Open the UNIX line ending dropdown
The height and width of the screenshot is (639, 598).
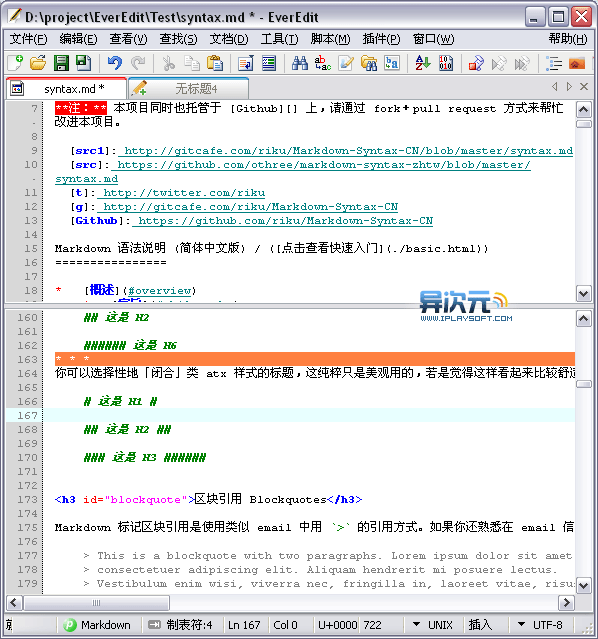(x=433, y=625)
